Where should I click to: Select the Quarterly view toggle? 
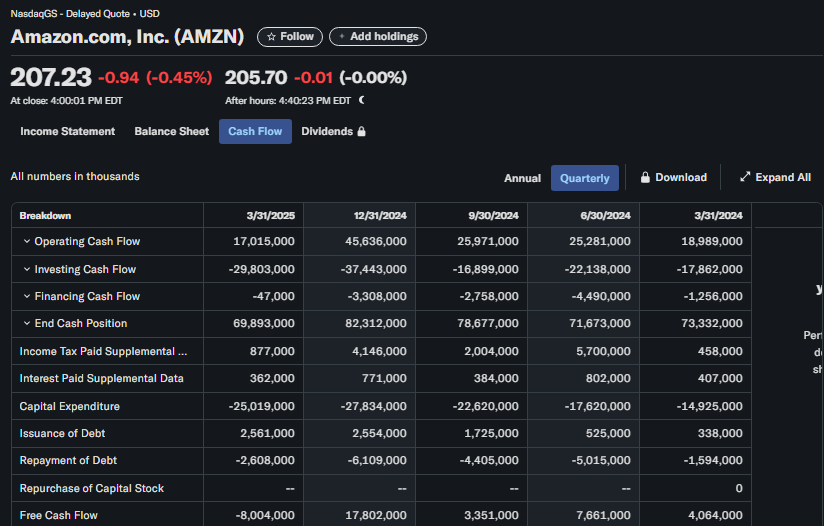tap(584, 178)
